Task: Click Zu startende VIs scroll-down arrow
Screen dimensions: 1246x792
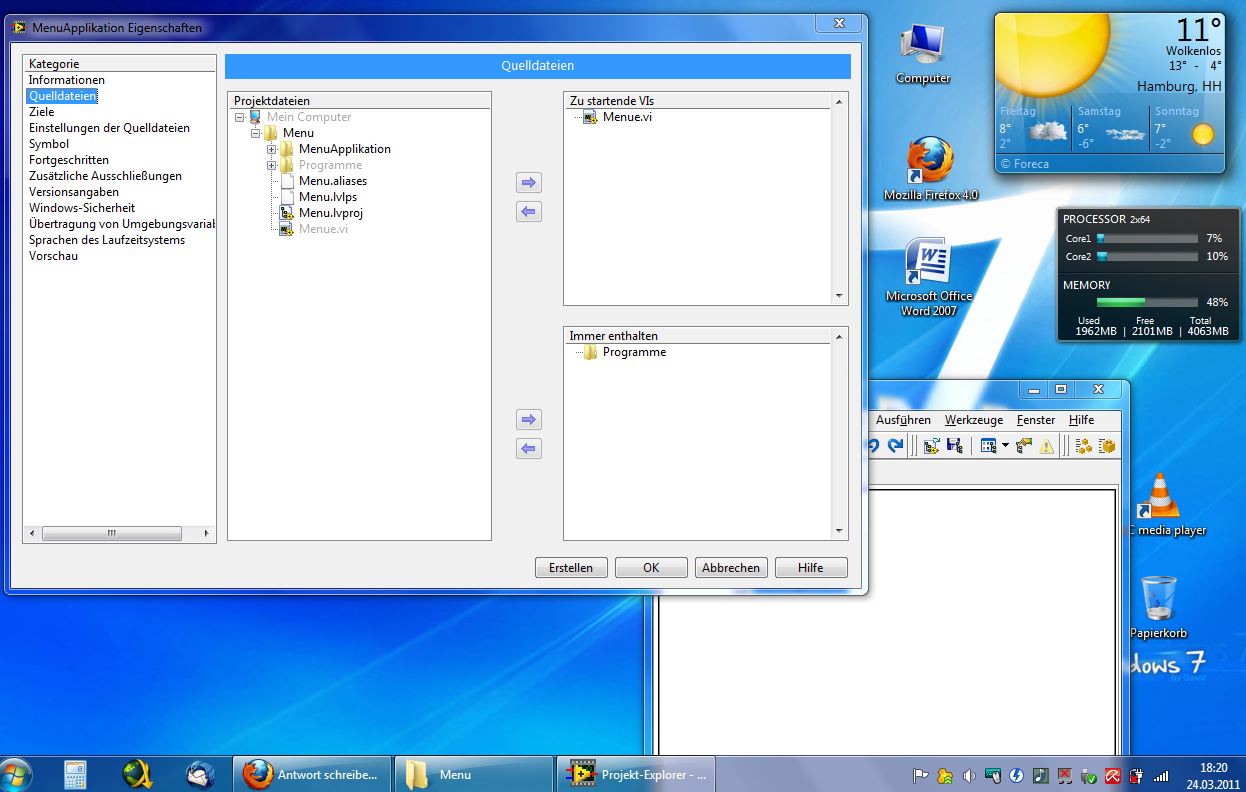Action: coord(839,296)
